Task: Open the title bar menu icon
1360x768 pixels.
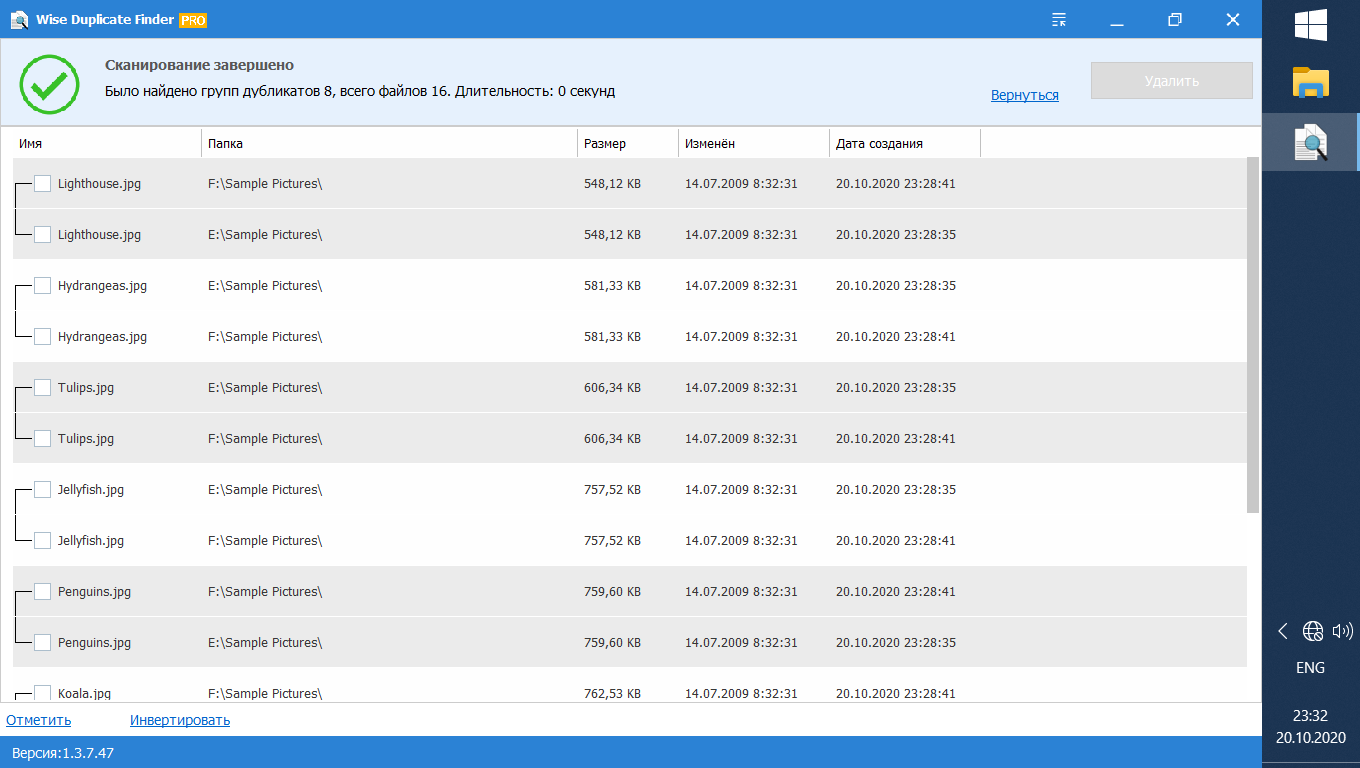Action: point(1060,20)
